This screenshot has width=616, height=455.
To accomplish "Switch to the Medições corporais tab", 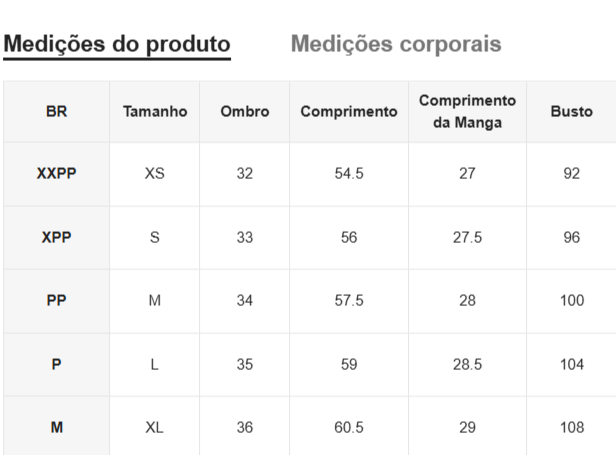I will (396, 44).
